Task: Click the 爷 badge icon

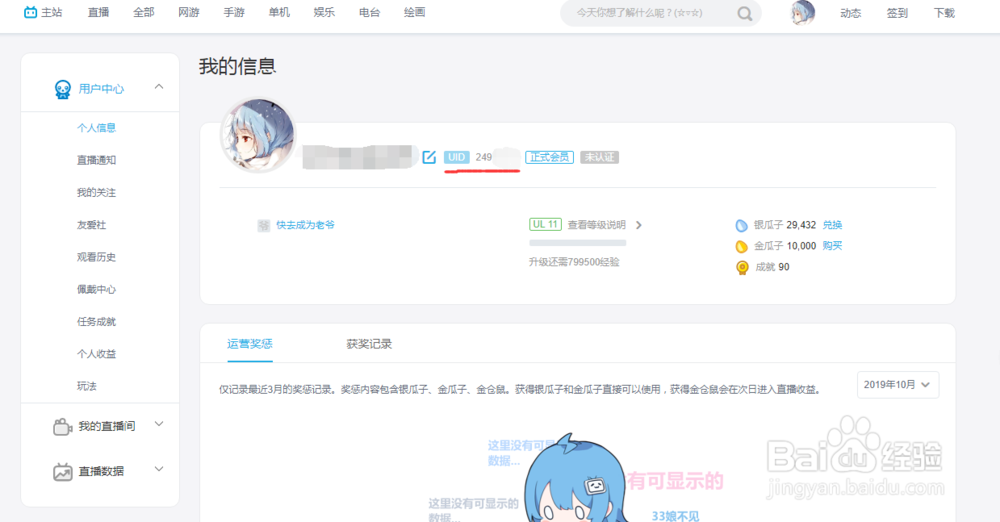Action: (x=263, y=225)
